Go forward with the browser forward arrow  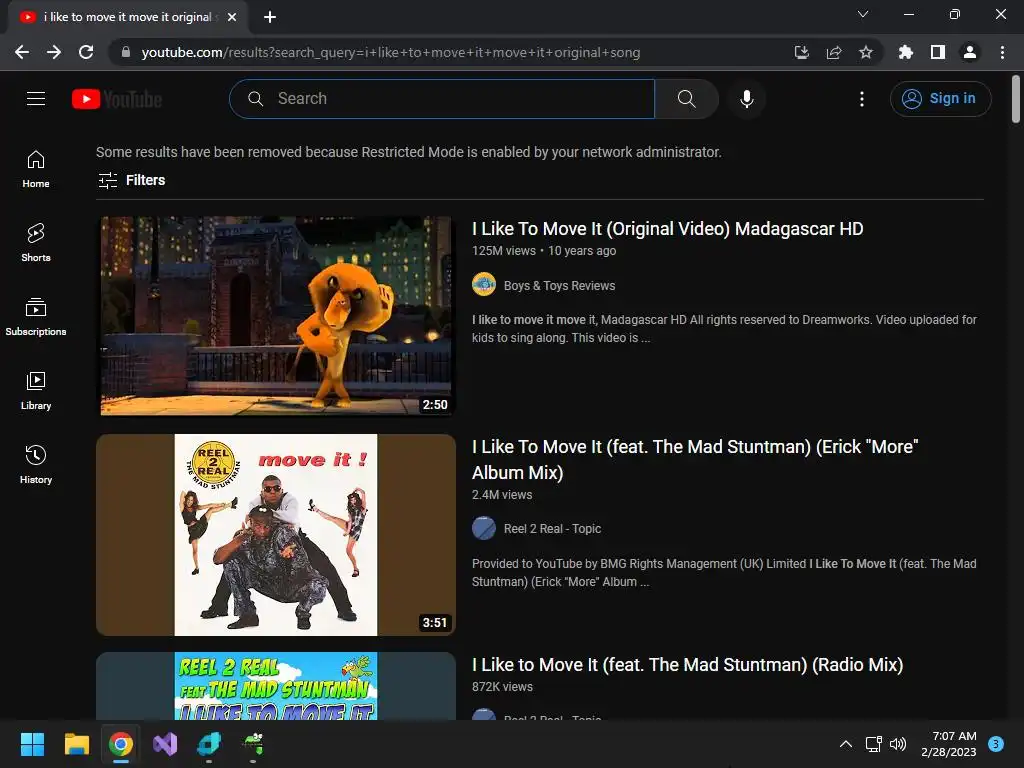click(x=54, y=52)
